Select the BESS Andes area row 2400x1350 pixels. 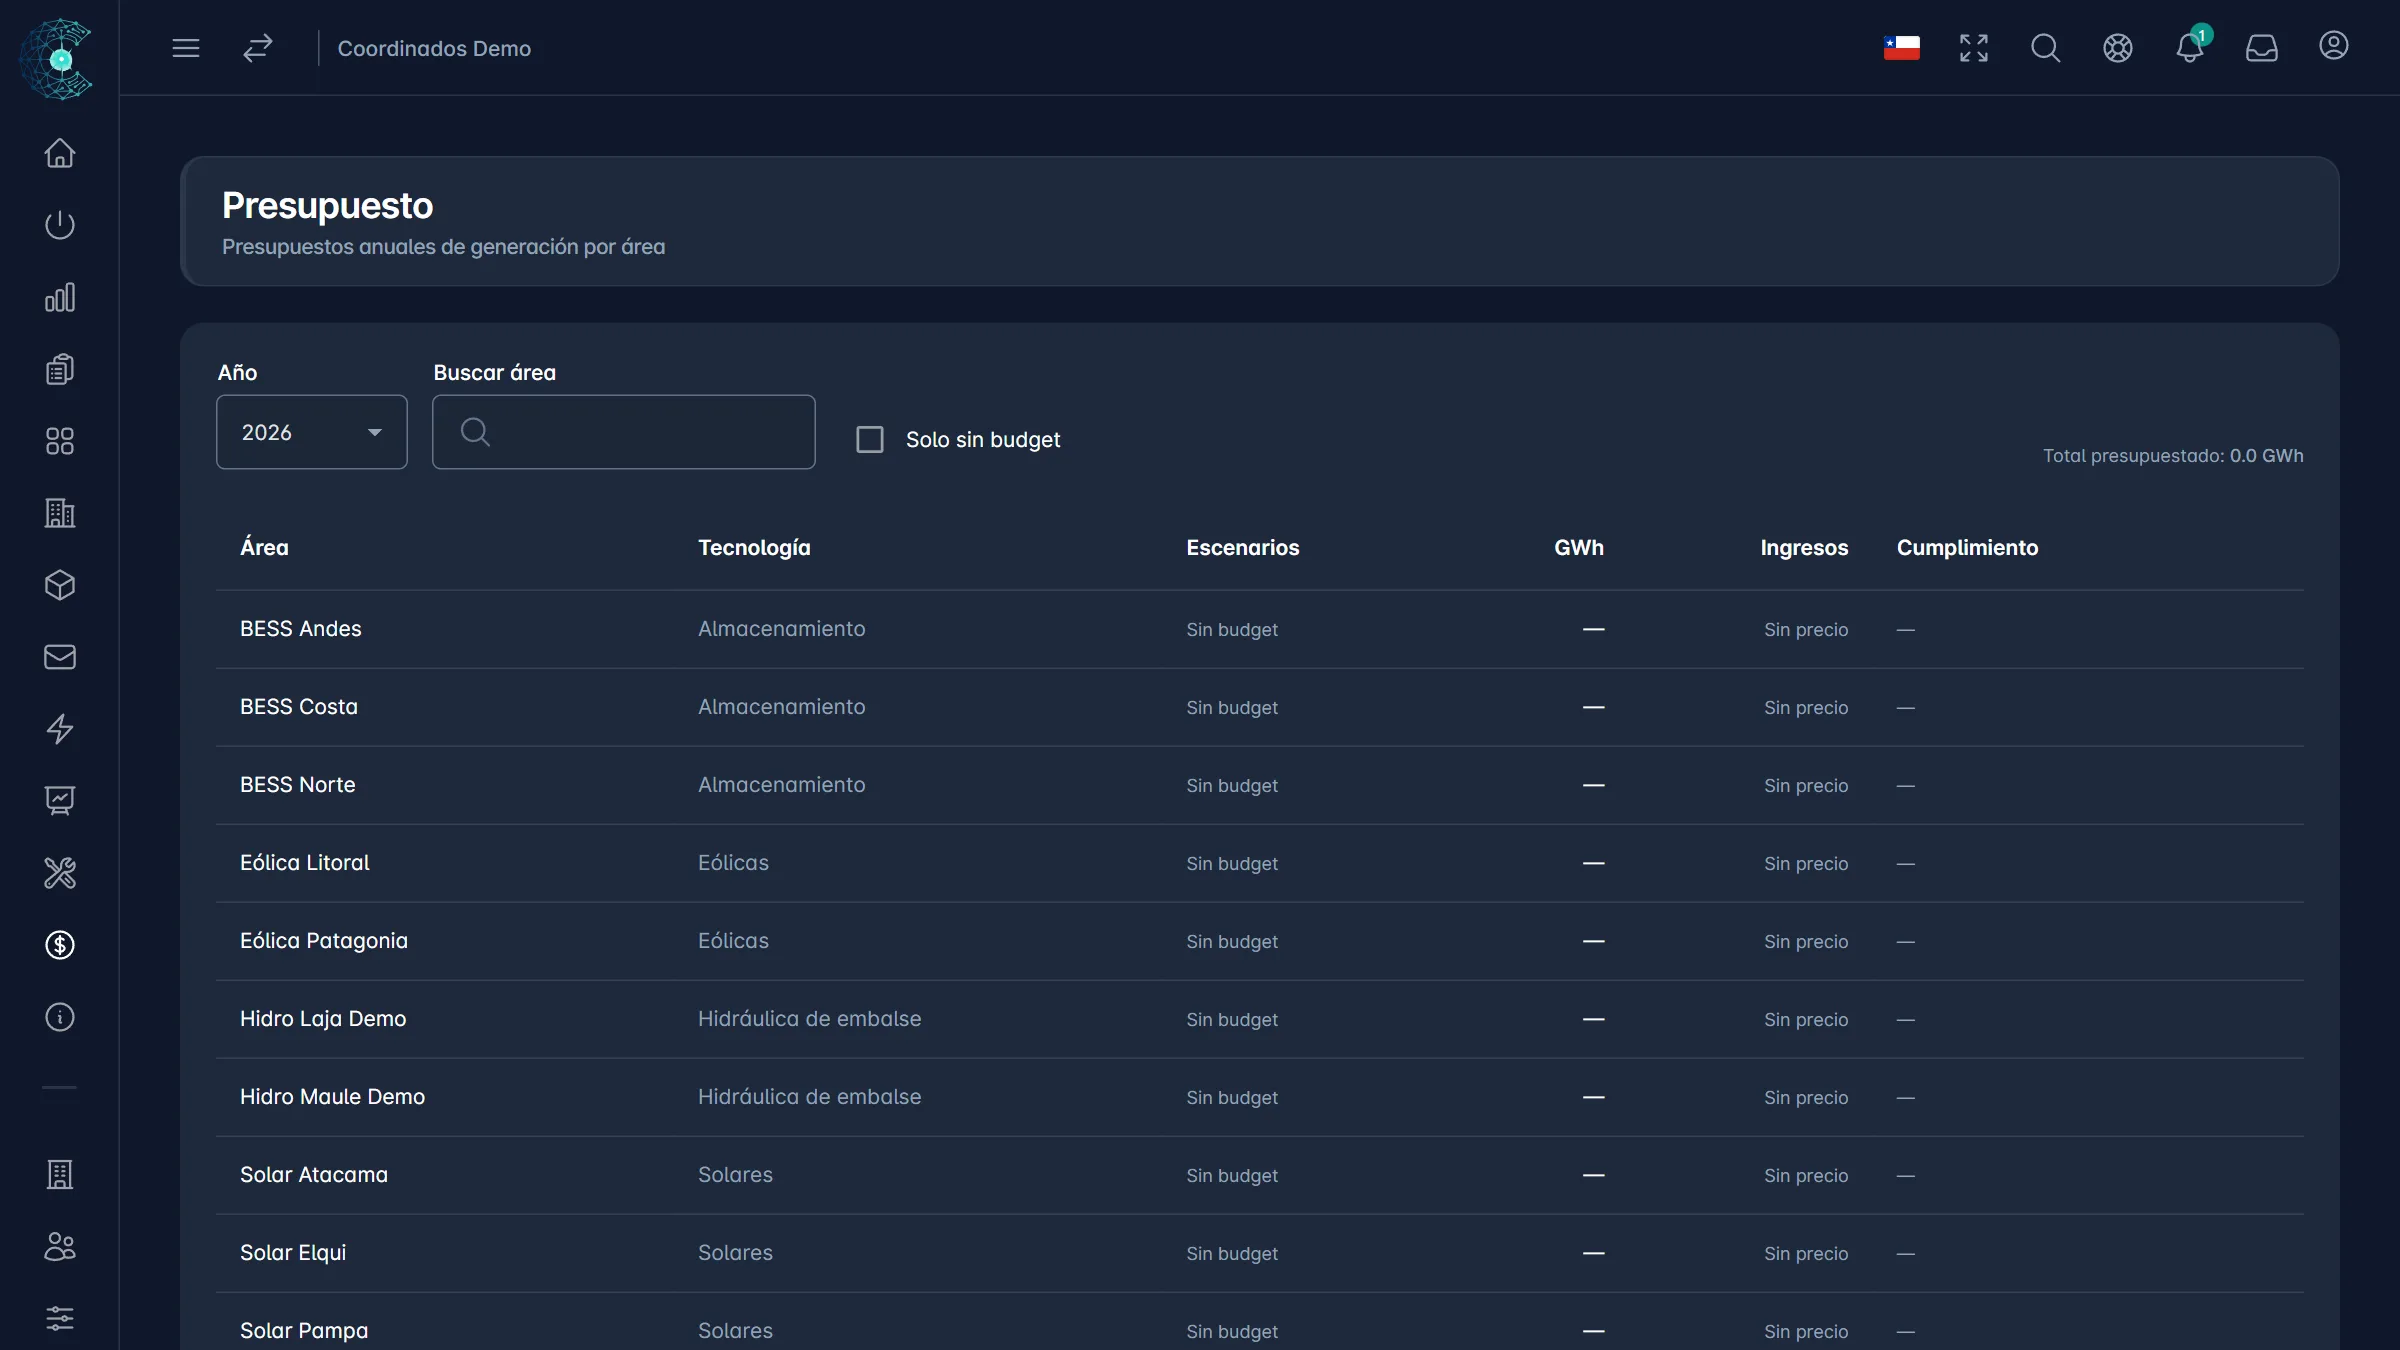click(x=1260, y=629)
